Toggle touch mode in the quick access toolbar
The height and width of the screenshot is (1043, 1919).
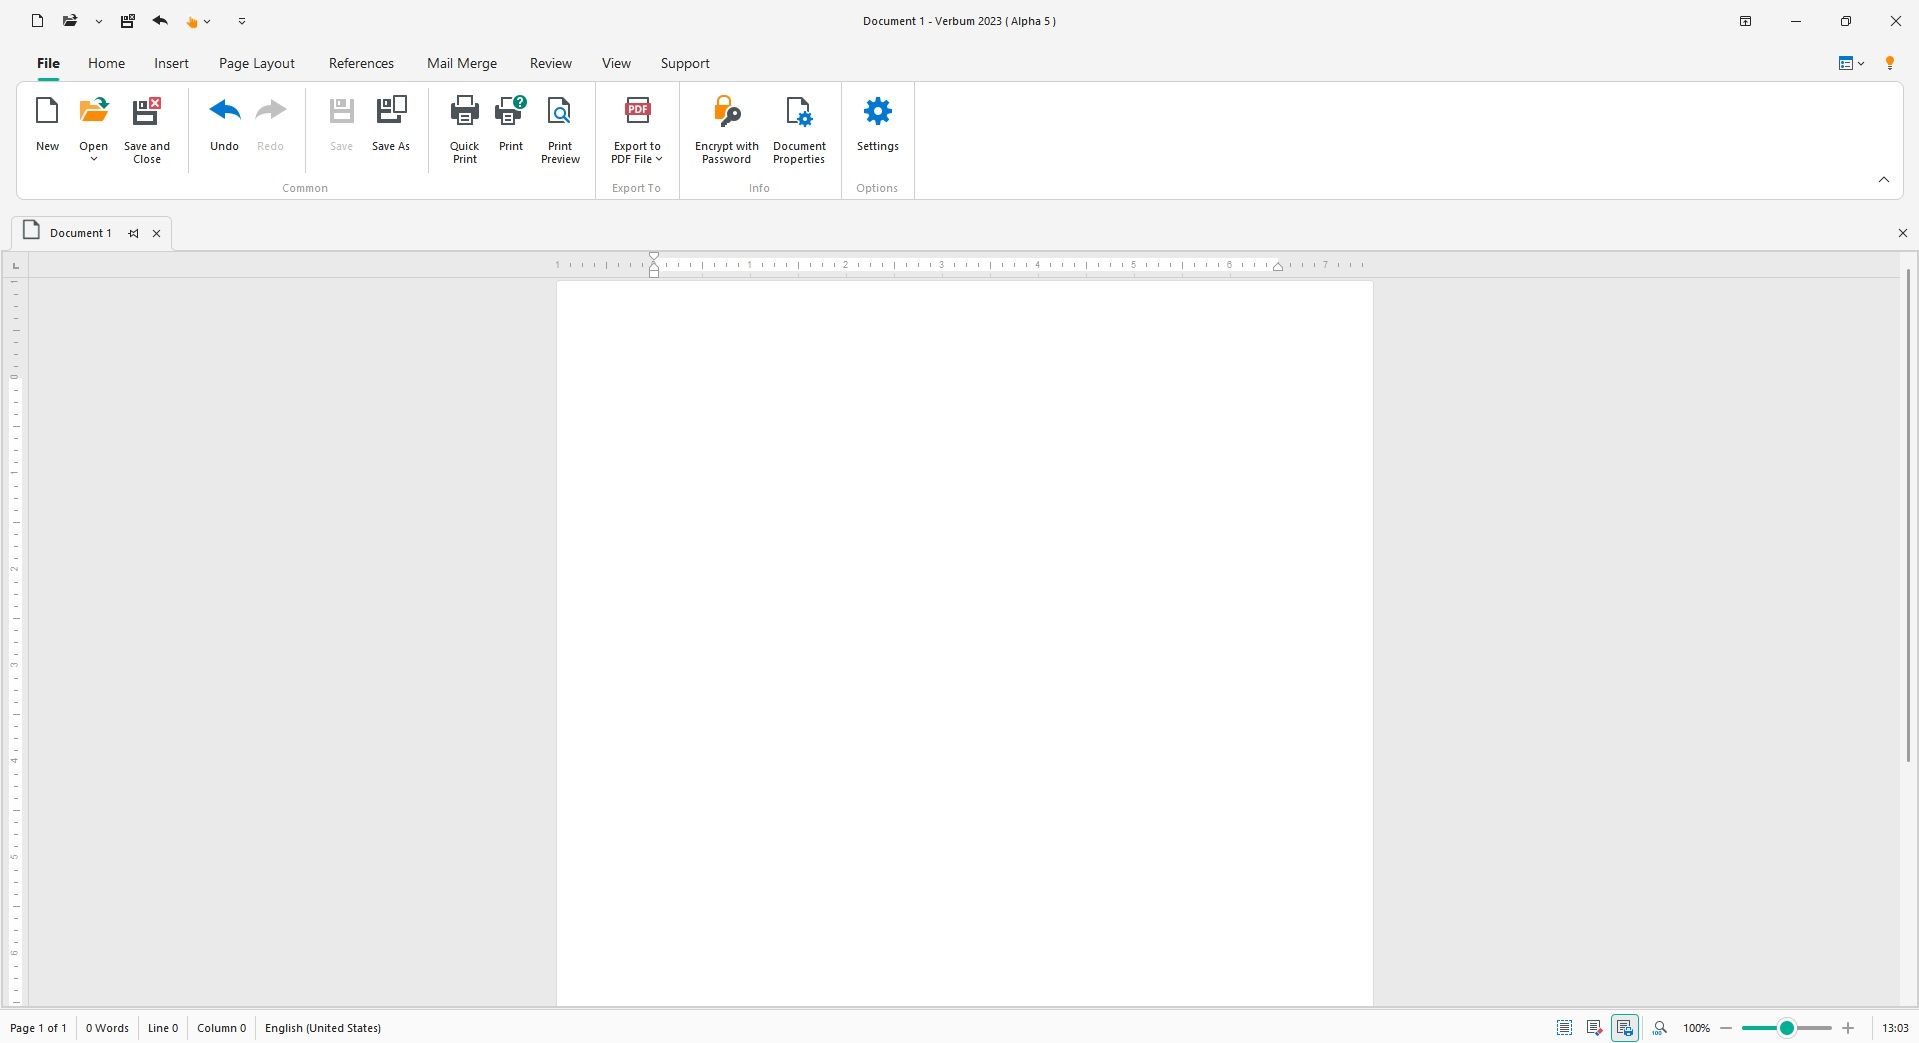[194, 20]
